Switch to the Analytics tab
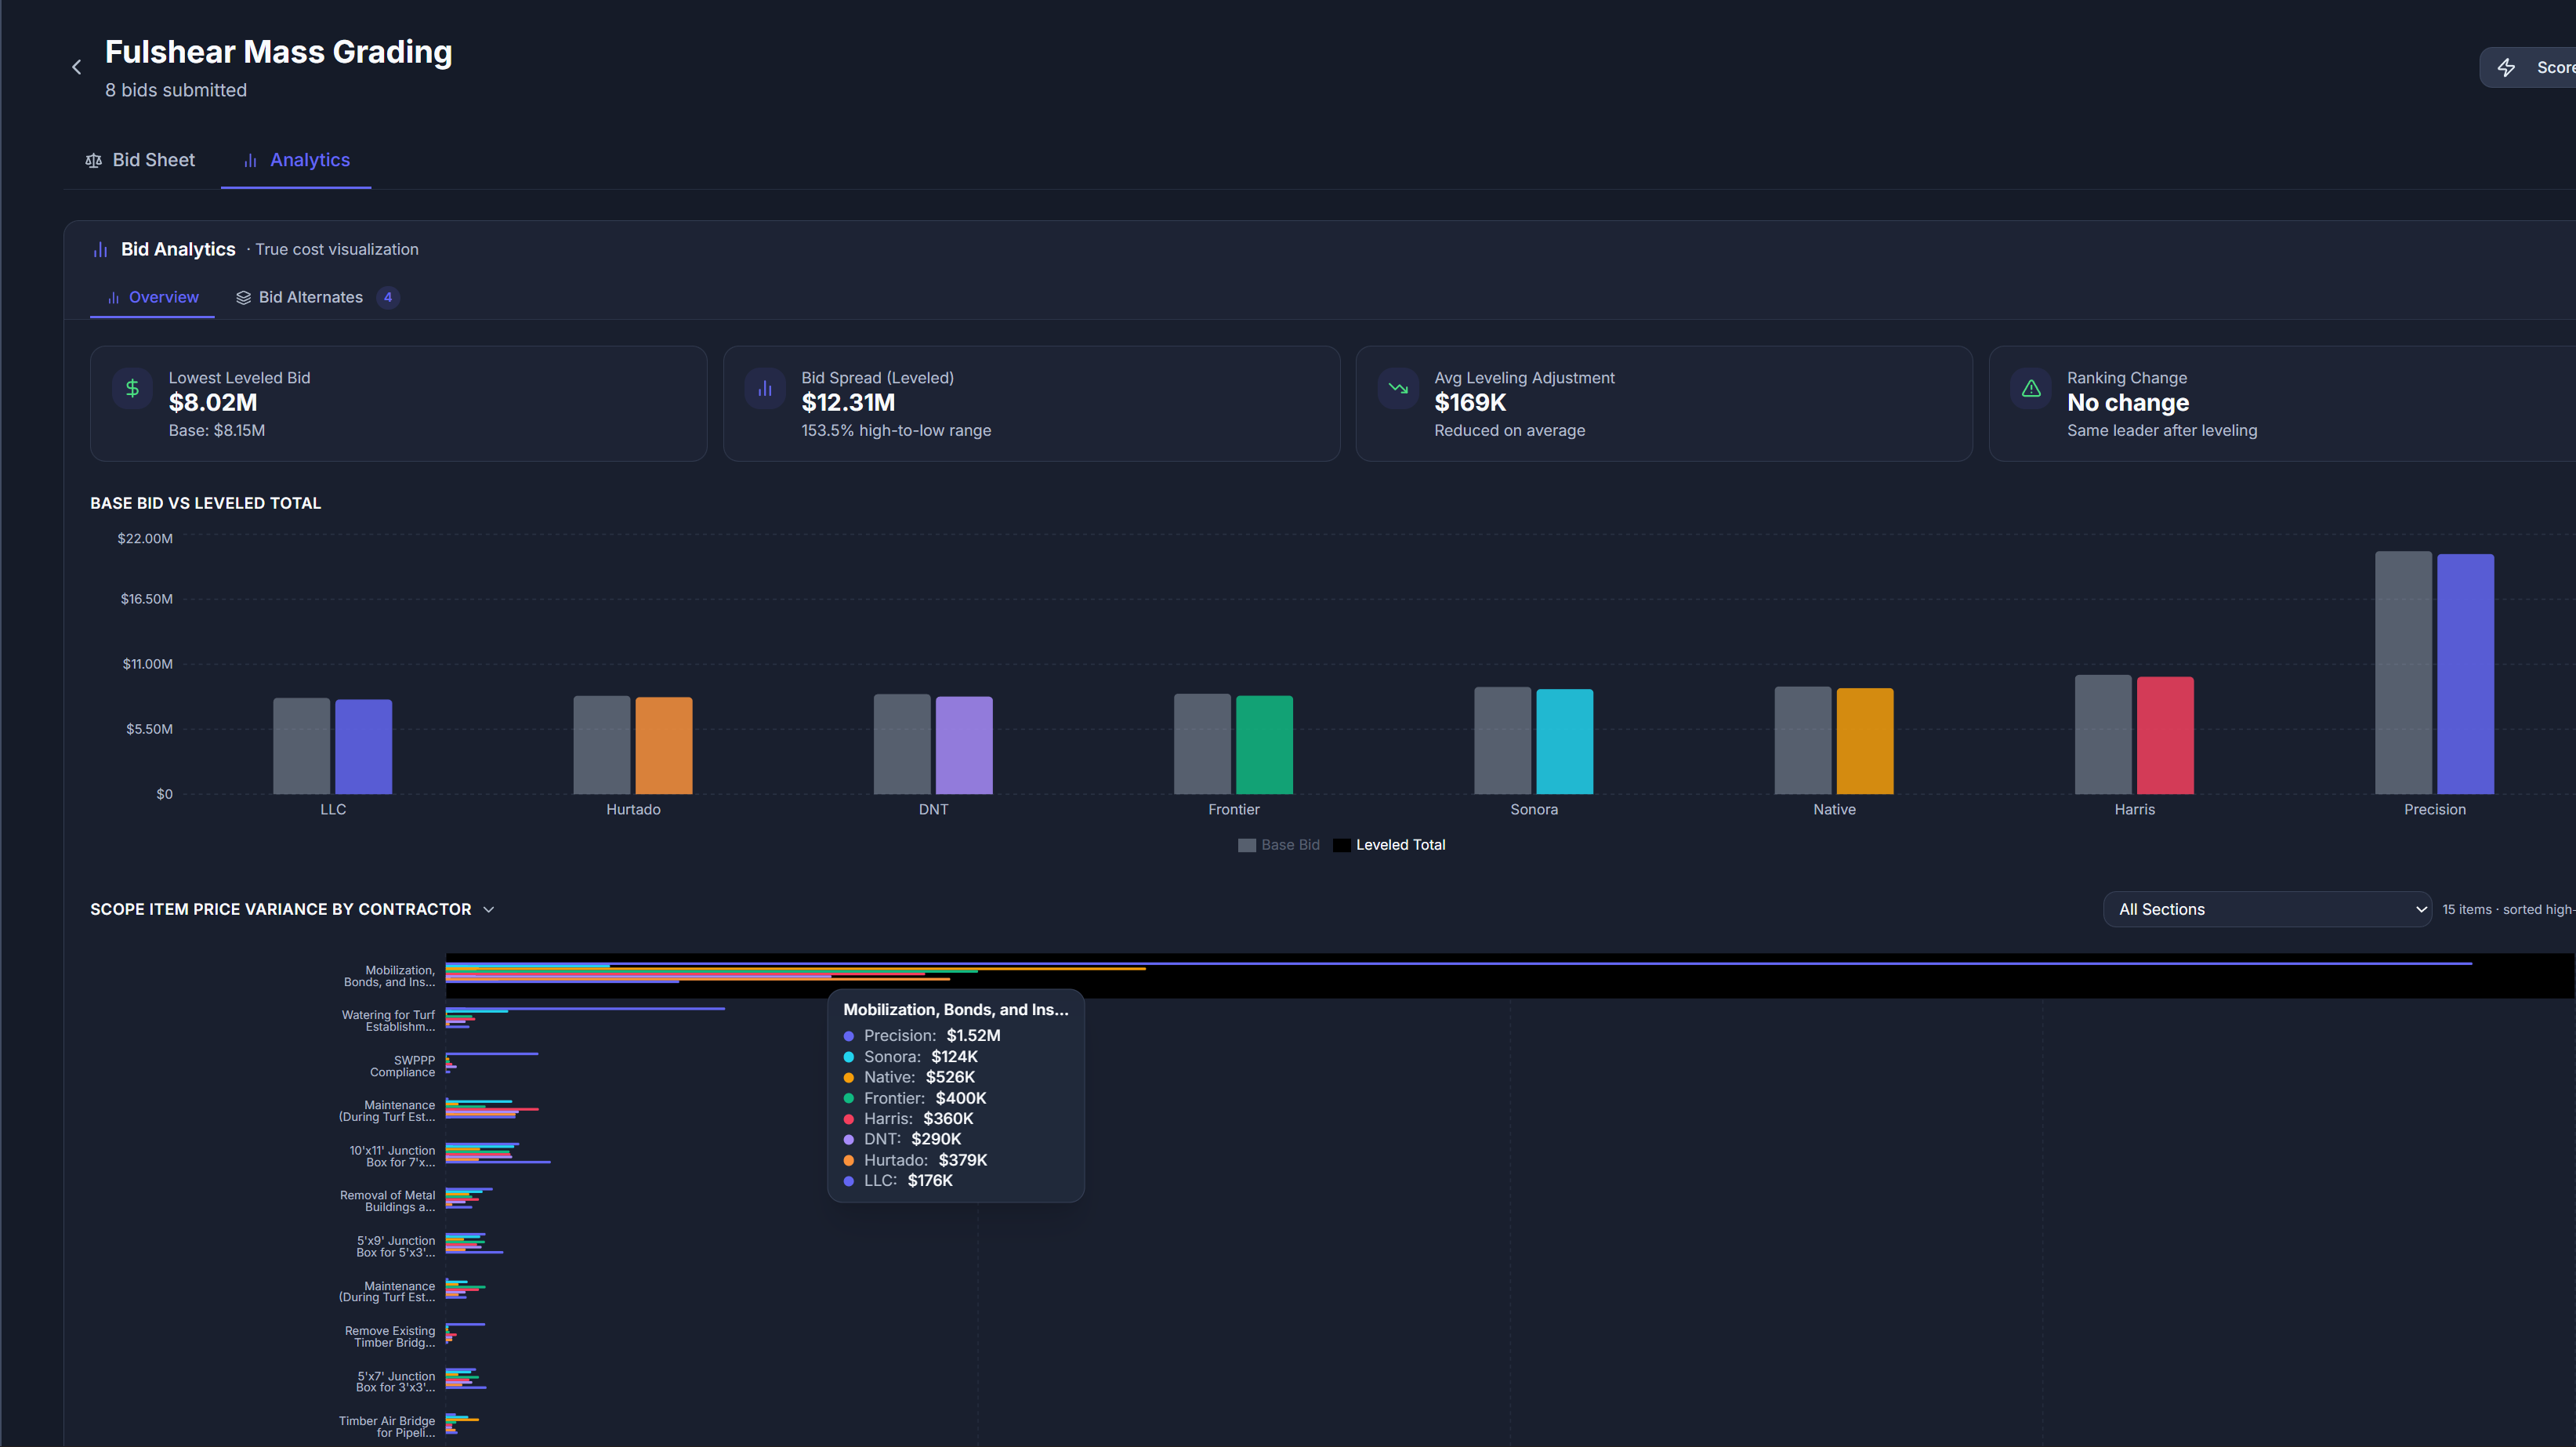 [x=296, y=160]
